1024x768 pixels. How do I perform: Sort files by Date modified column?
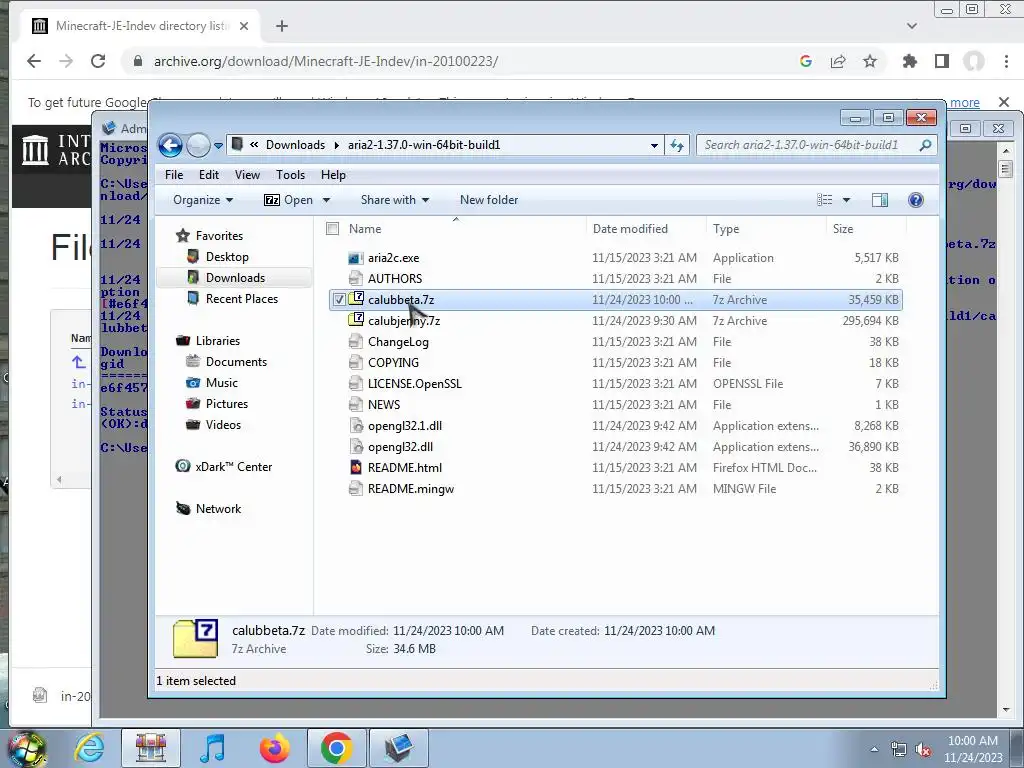point(630,229)
